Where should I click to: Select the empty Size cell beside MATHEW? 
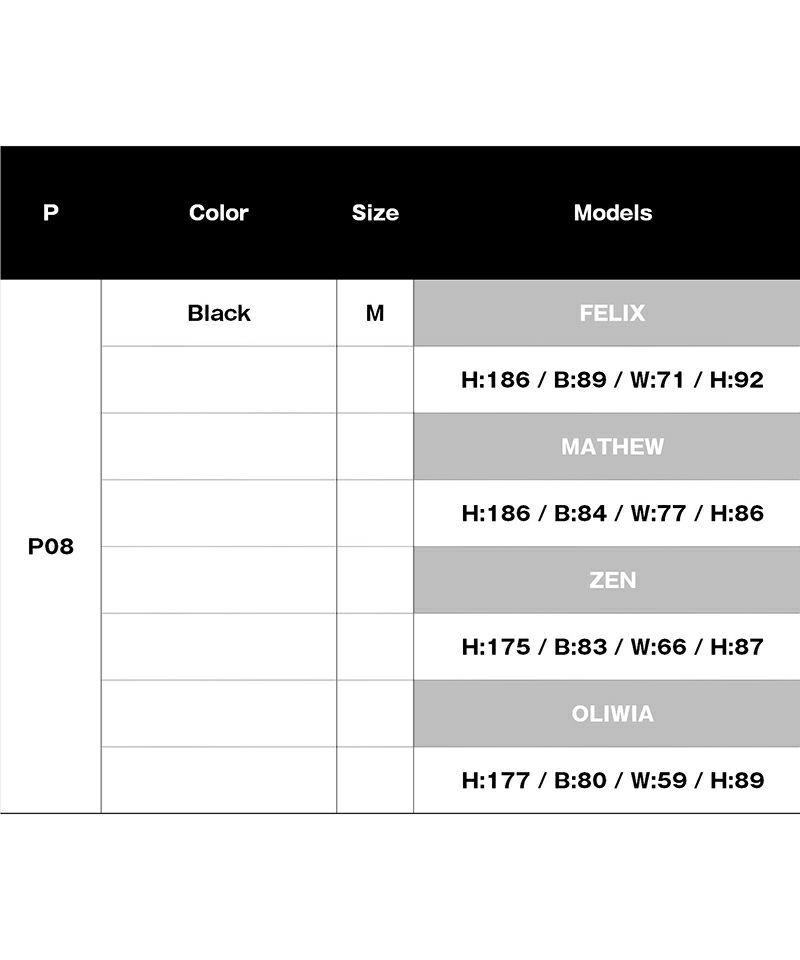[x=375, y=446]
